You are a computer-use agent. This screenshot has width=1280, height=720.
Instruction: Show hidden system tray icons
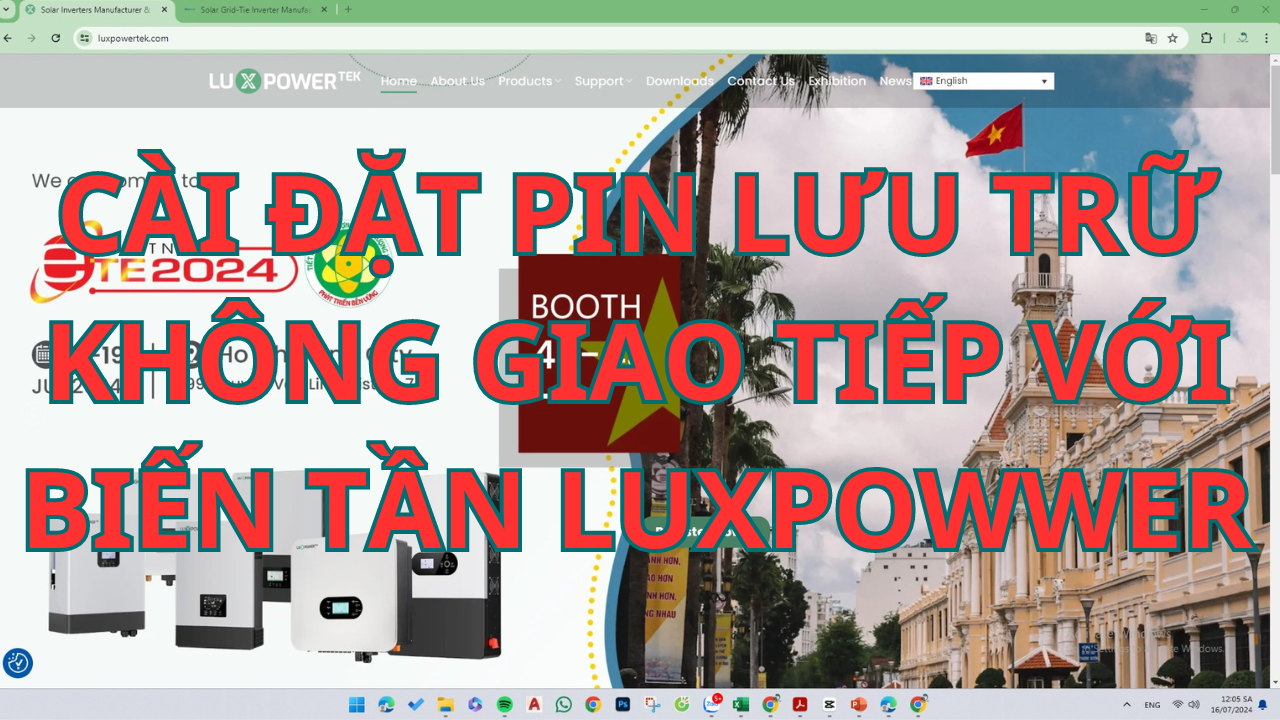(x=1127, y=704)
